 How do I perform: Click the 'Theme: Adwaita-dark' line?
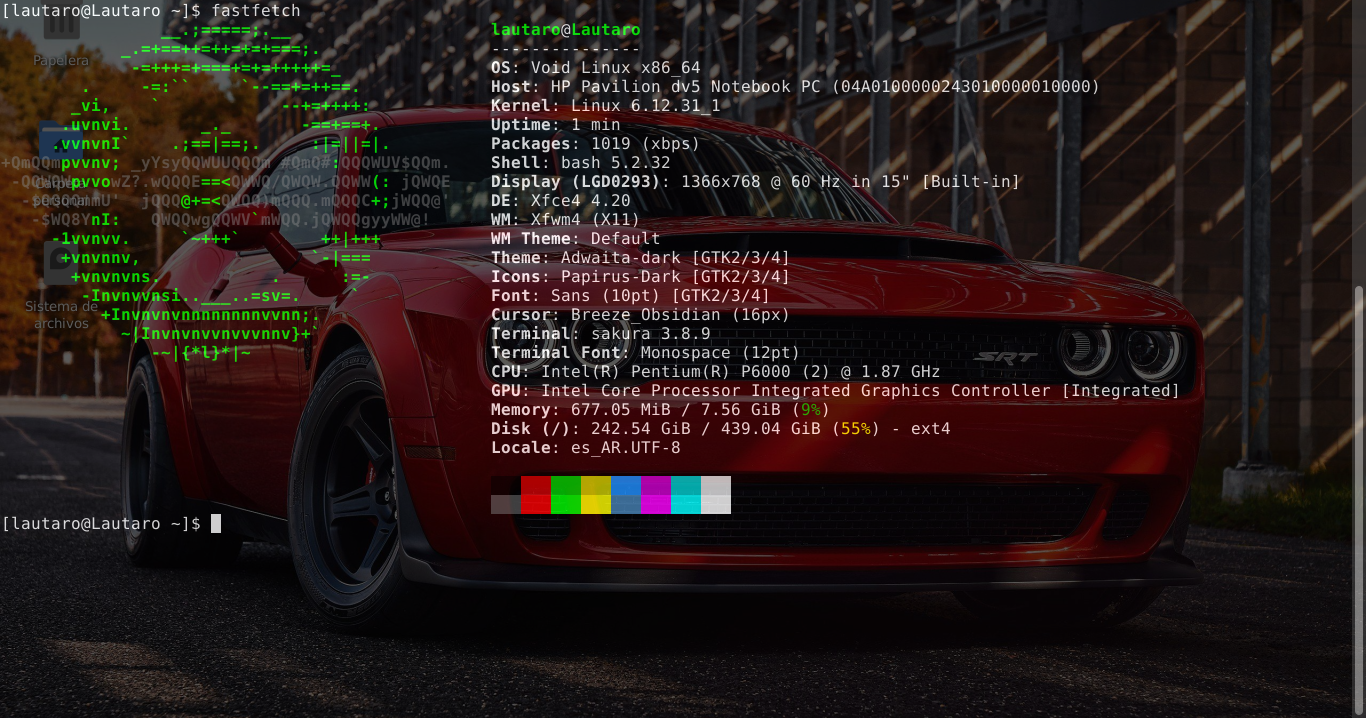coord(641,257)
